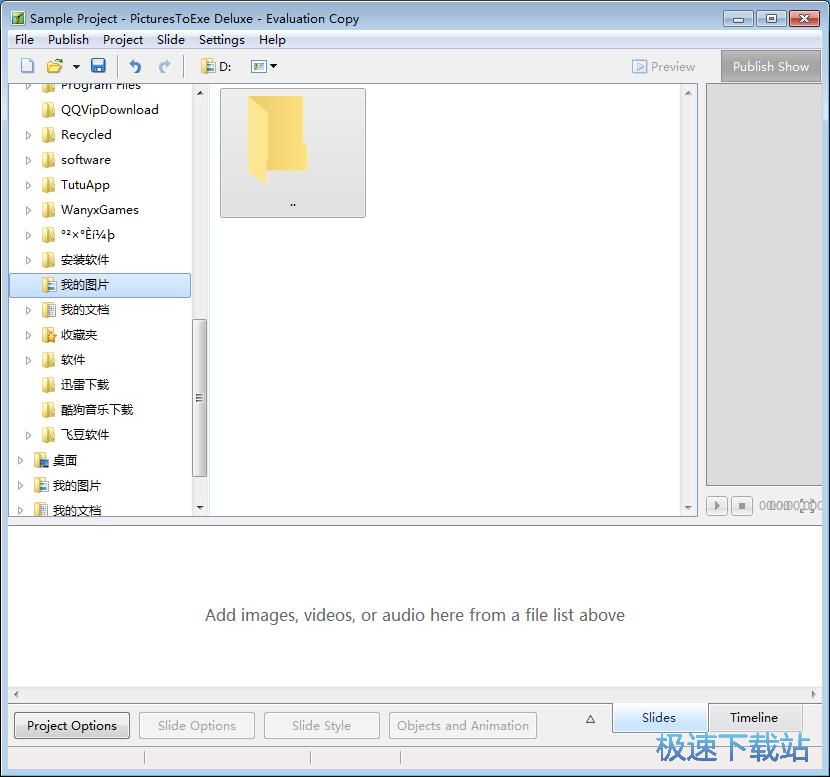Open the Publish menu
Image resolution: width=830 pixels, height=777 pixels.
[x=68, y=40]
